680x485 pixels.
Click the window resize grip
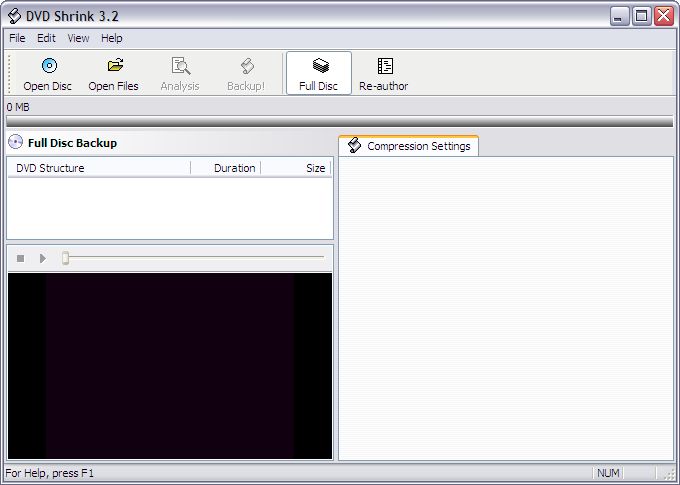click(668, 474)
